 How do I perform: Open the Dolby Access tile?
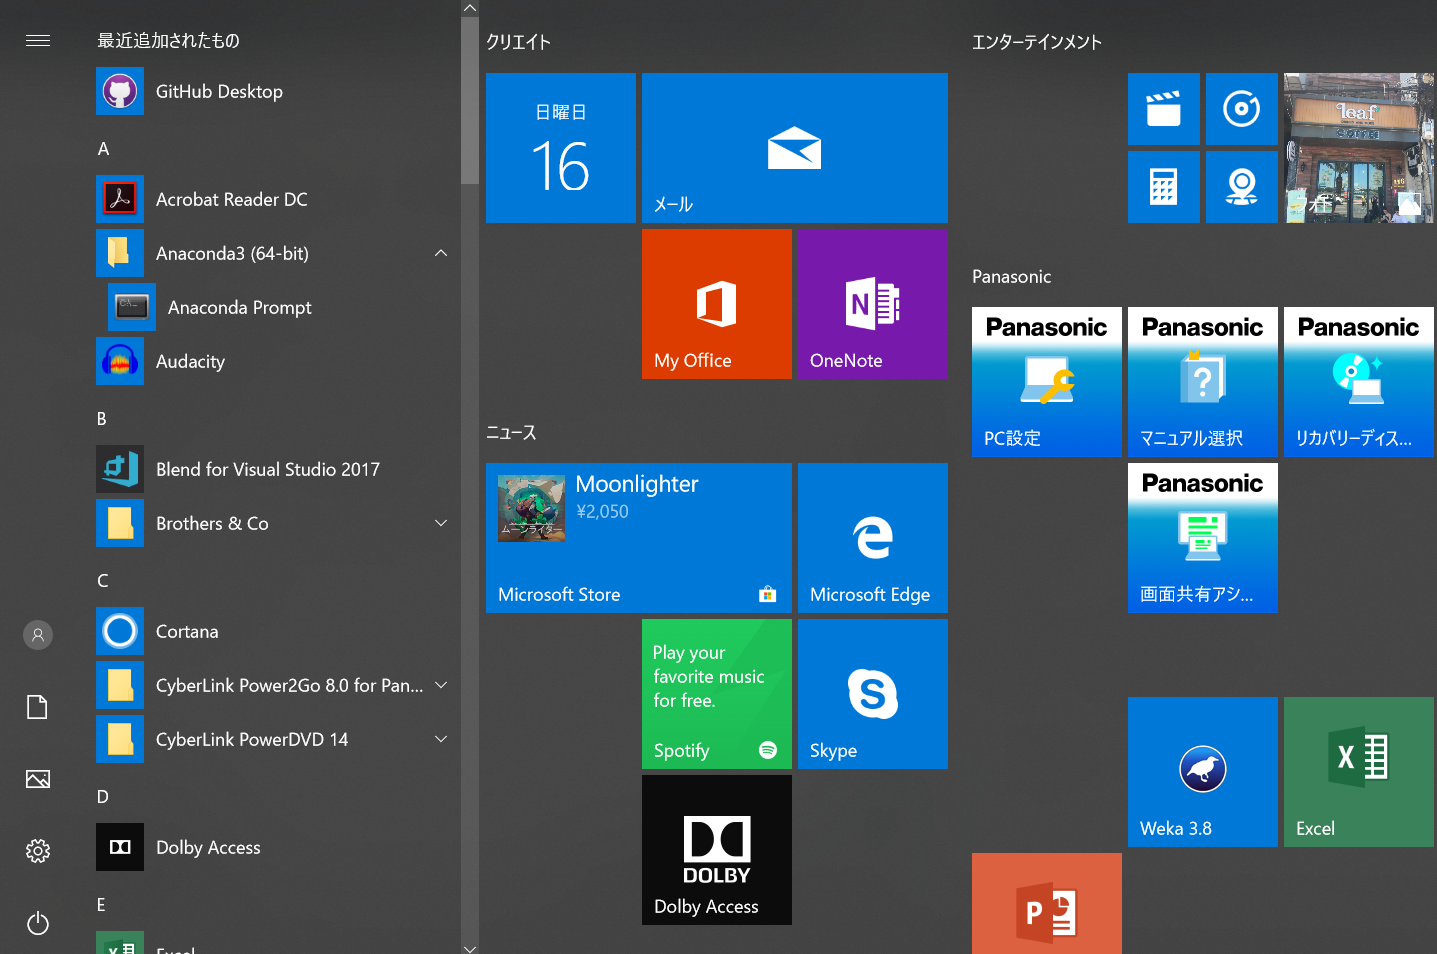coord(717,850)
